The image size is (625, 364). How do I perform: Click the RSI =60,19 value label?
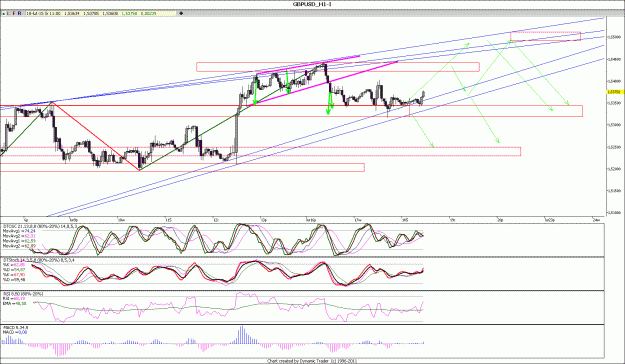pos(14,298)
